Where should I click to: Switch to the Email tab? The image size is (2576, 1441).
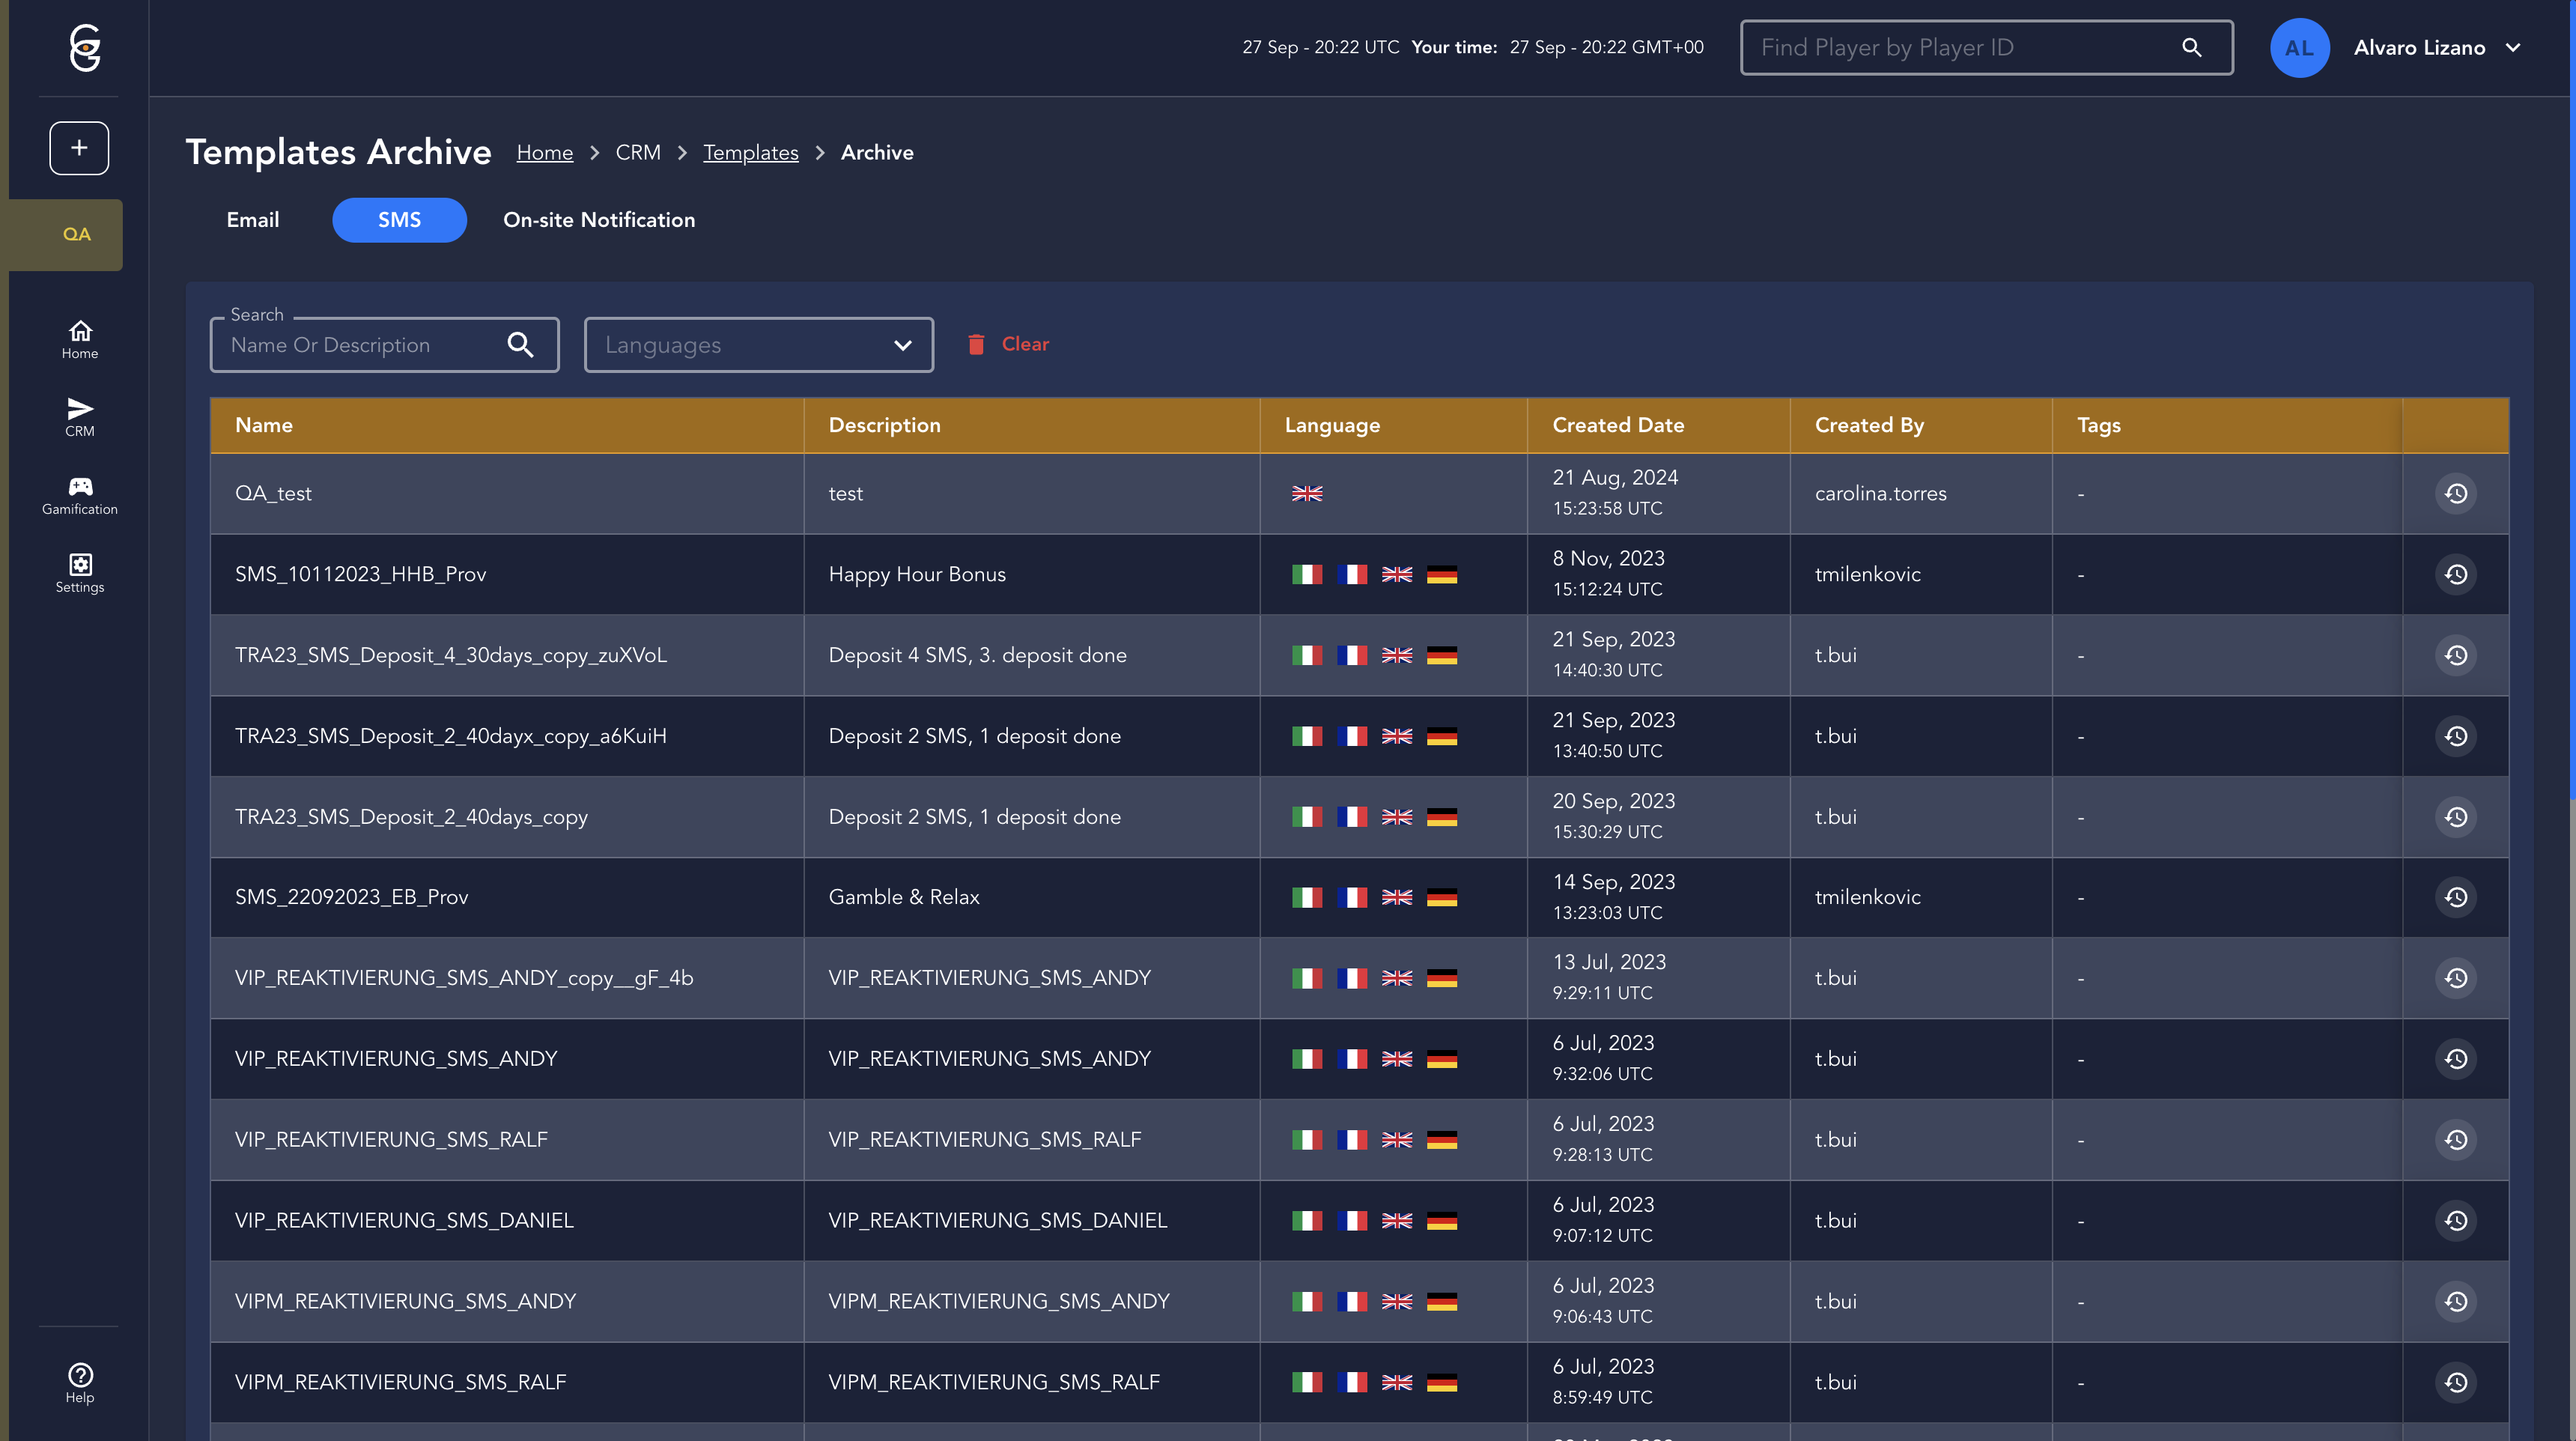click(252, 220)
